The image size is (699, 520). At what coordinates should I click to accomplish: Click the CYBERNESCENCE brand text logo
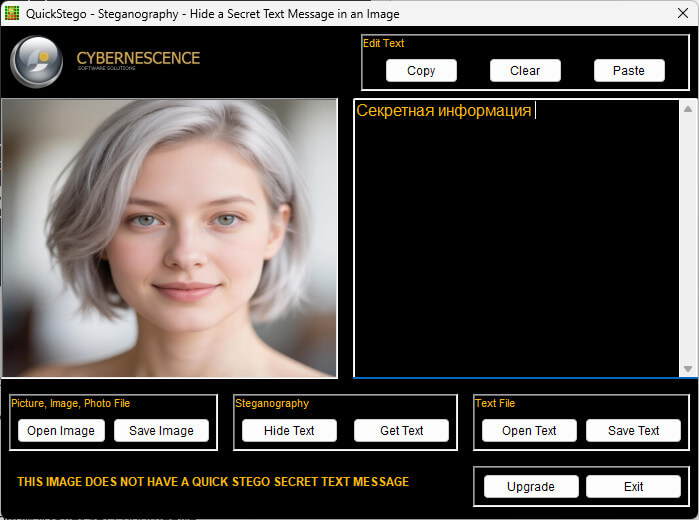pyautogui.click(x=138, y=60)
